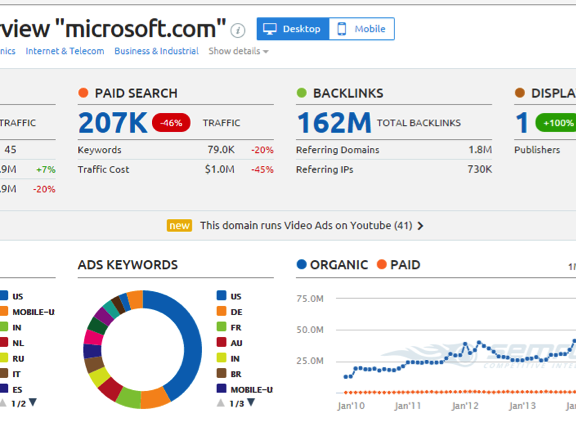The width and height of the screenshot is (576, 432).
Task: Click the 730K referring IPs value
Action: pos(479,169)
